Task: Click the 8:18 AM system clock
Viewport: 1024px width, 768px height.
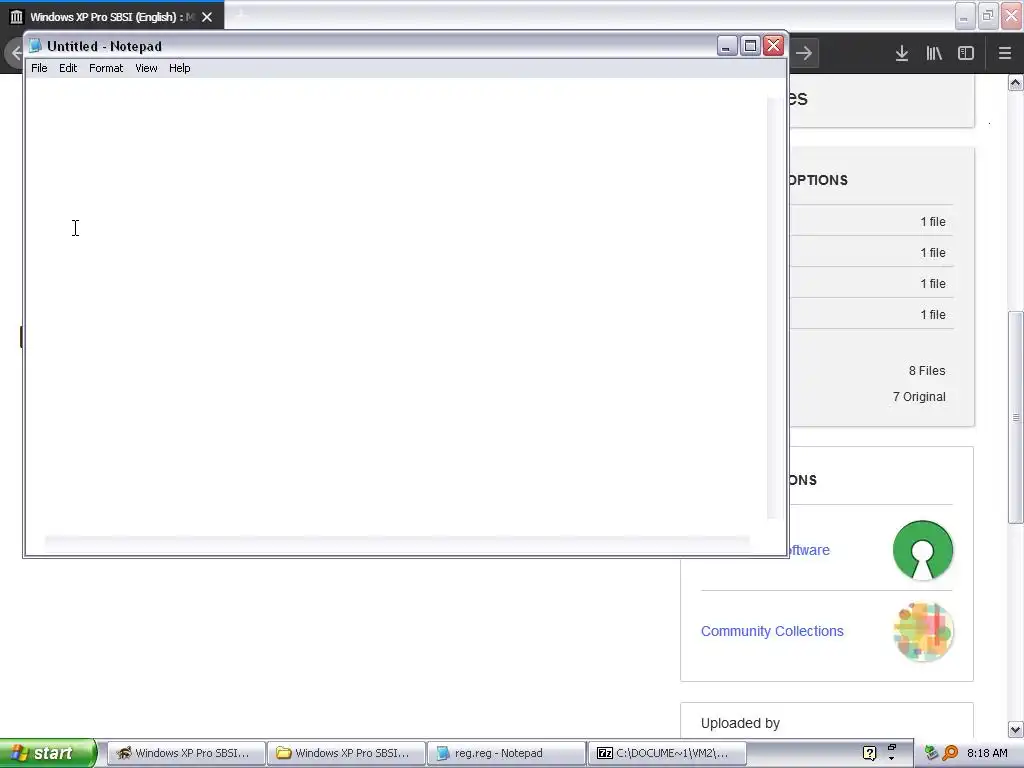Action: pyautogui.click(x=987, y=753)
